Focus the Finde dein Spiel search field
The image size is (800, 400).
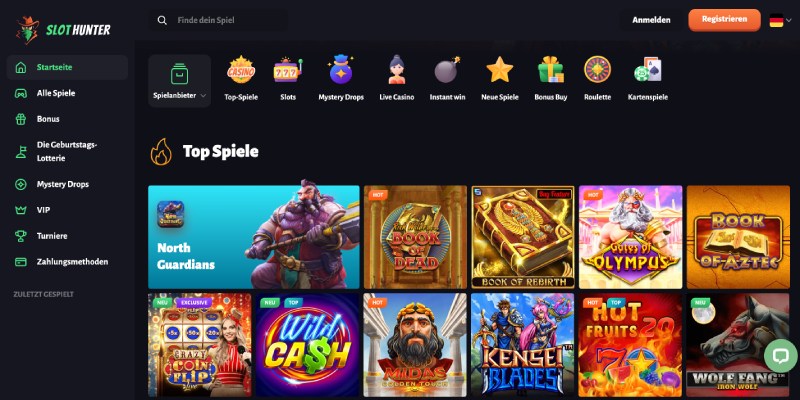[x=218, y=20]
